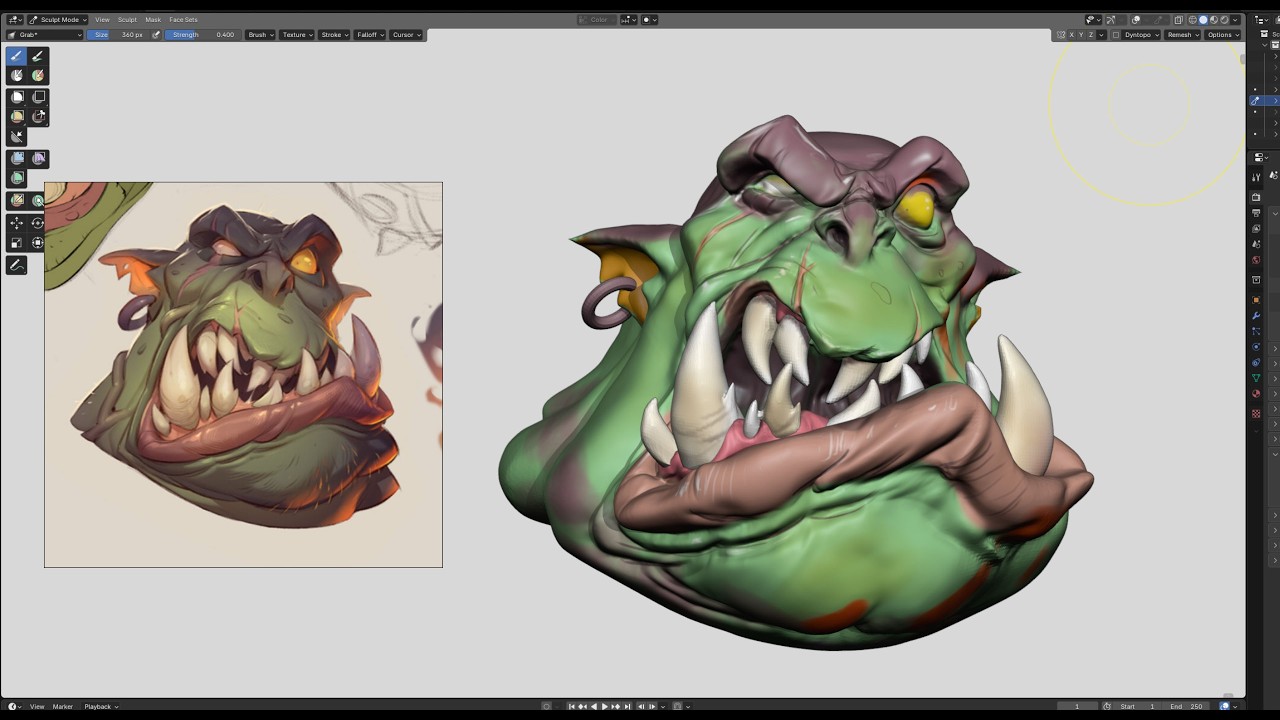Open the Remesh dropdown

pos(1182,35)
